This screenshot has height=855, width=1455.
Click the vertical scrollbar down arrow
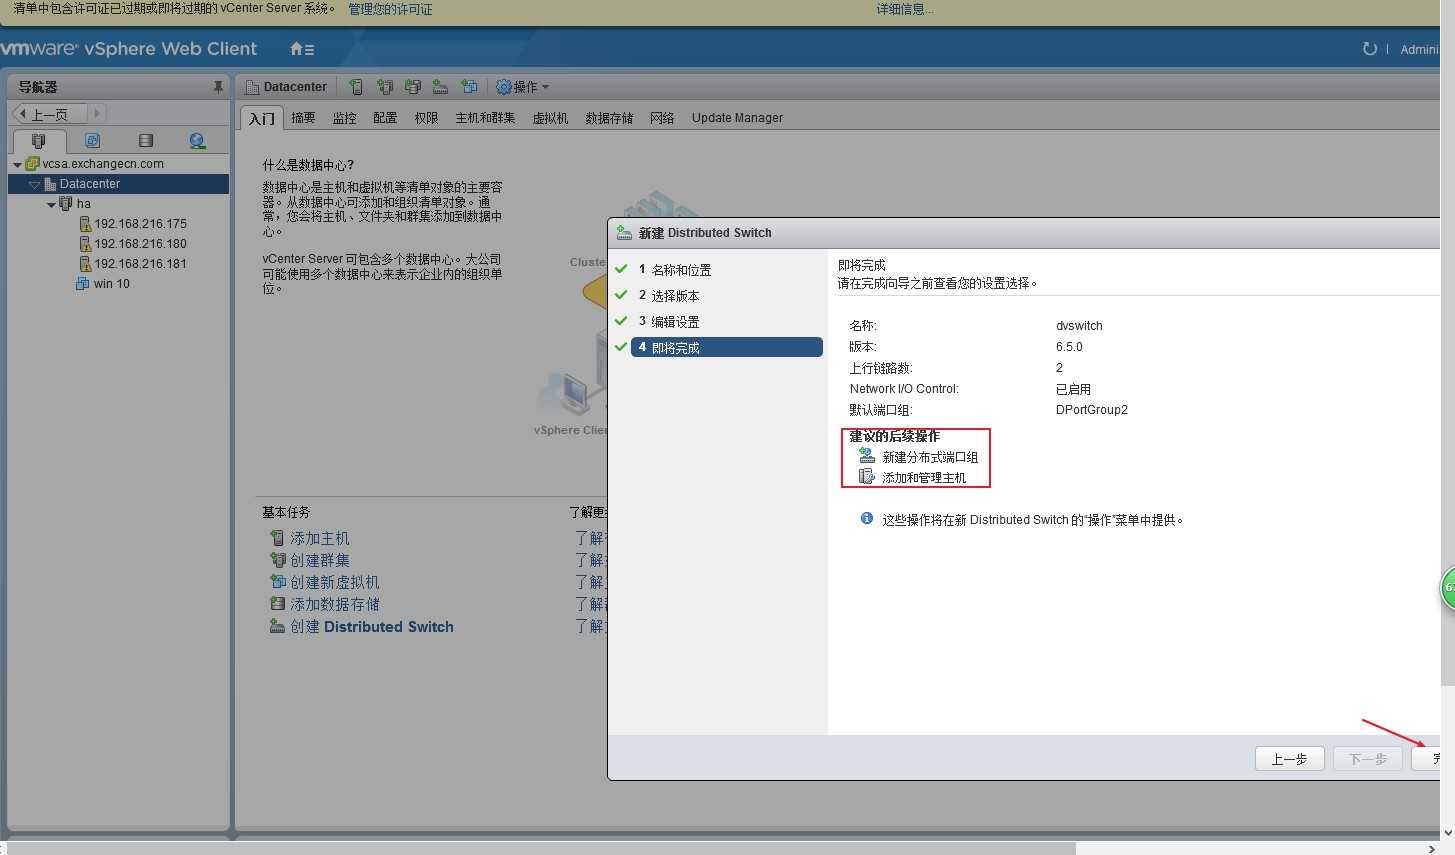pos(1448,832)
